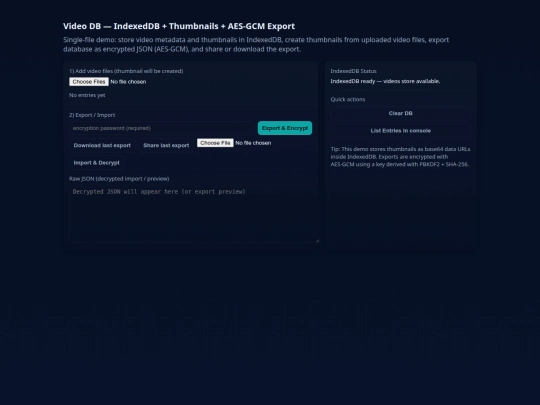The image size is (540, 405).
Task: Click Choose File for import
Action: click(215, 143)
